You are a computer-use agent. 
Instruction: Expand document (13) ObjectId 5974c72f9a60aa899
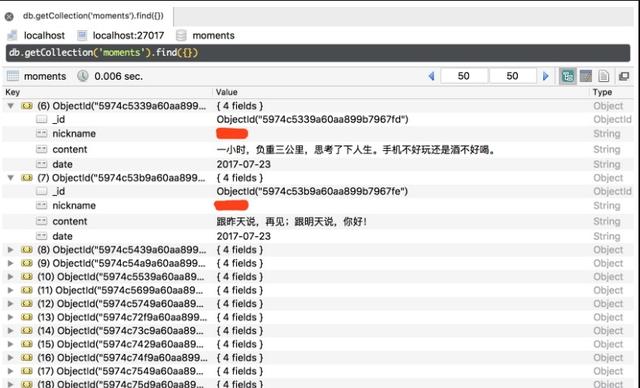tap(11, 317)
